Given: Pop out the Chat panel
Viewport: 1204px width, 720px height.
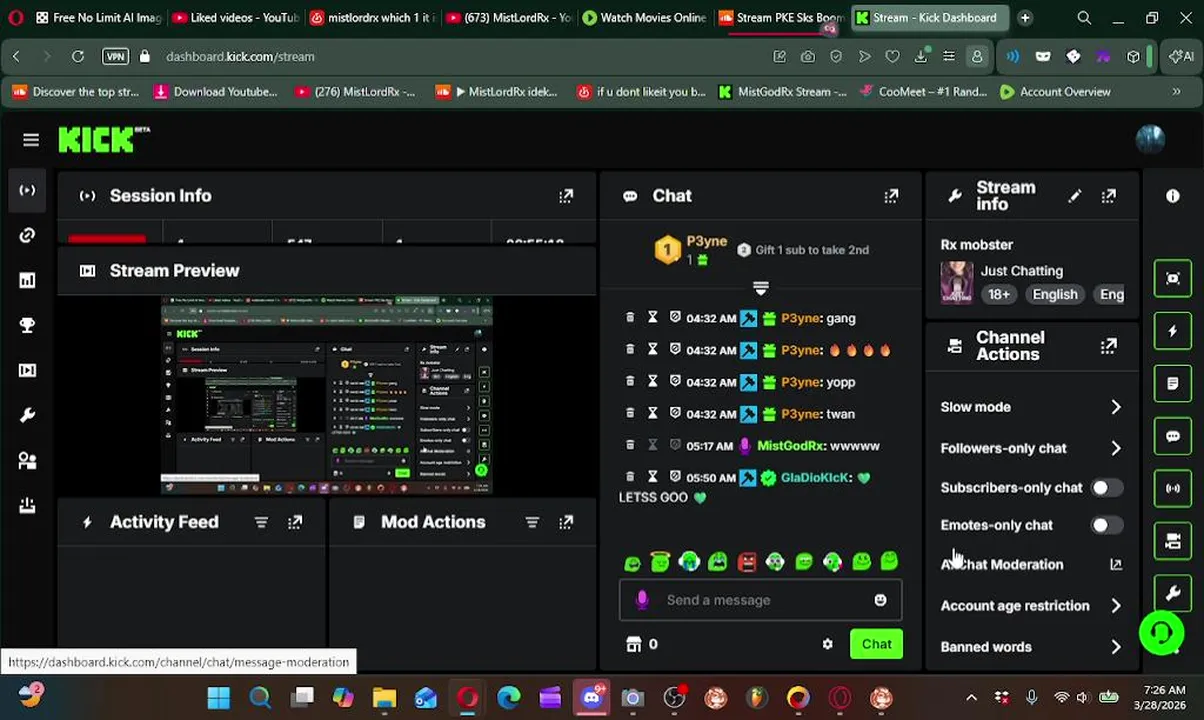Looking at the screenshot, I should (891, 196).
